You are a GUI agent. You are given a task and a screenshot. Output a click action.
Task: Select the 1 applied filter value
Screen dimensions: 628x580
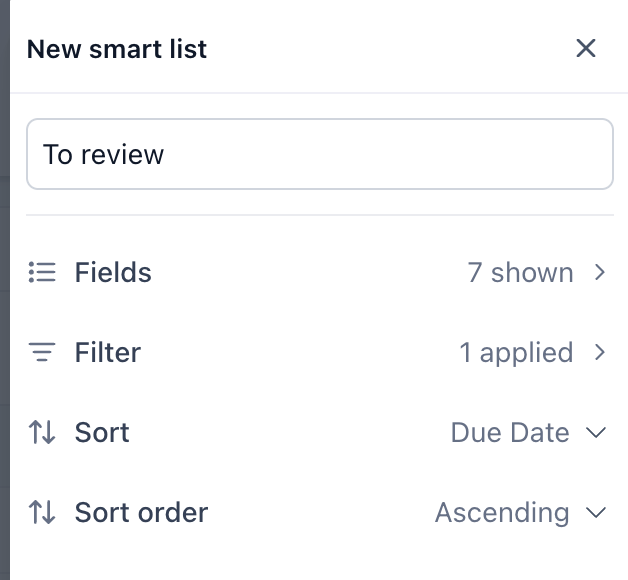(x=516, y=353)
